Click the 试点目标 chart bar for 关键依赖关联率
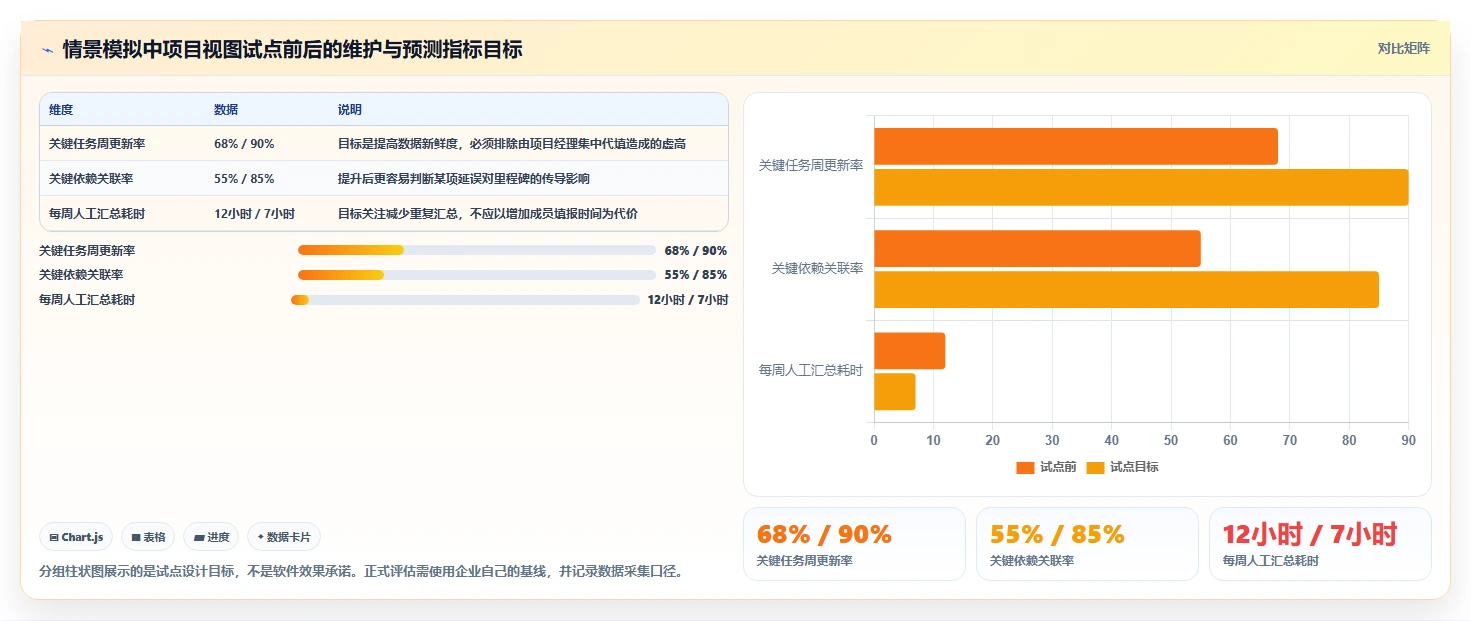This screenshot has width=1471, height=621. tap(1126, 289)
